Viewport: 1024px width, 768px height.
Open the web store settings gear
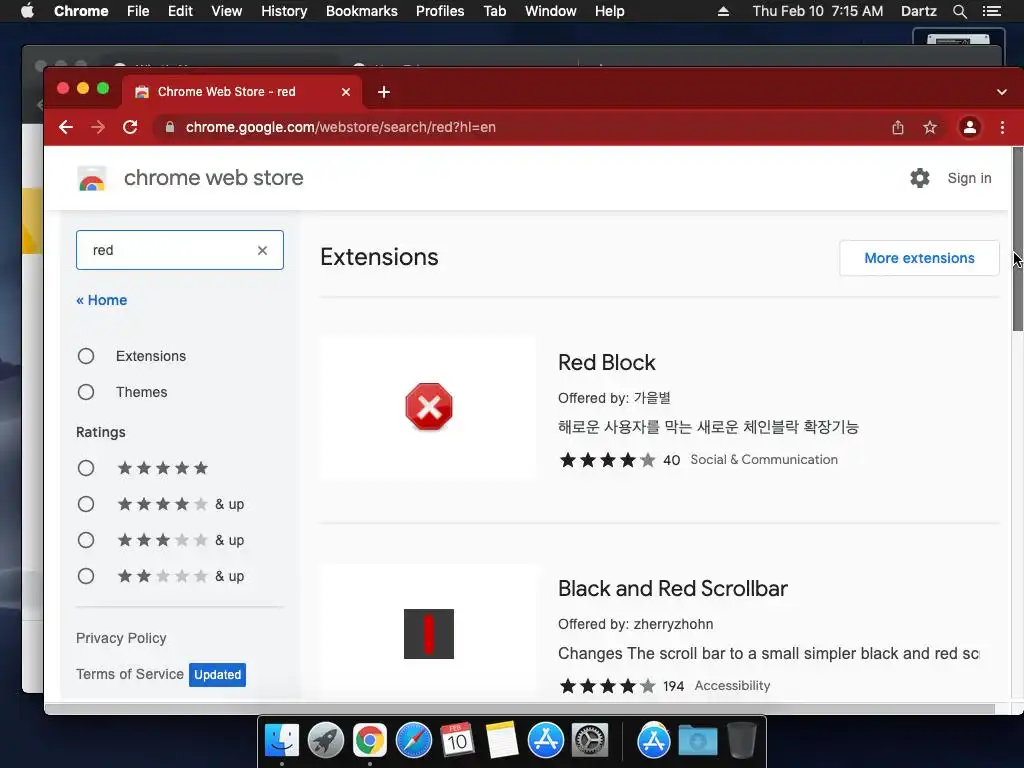[920, 178]
